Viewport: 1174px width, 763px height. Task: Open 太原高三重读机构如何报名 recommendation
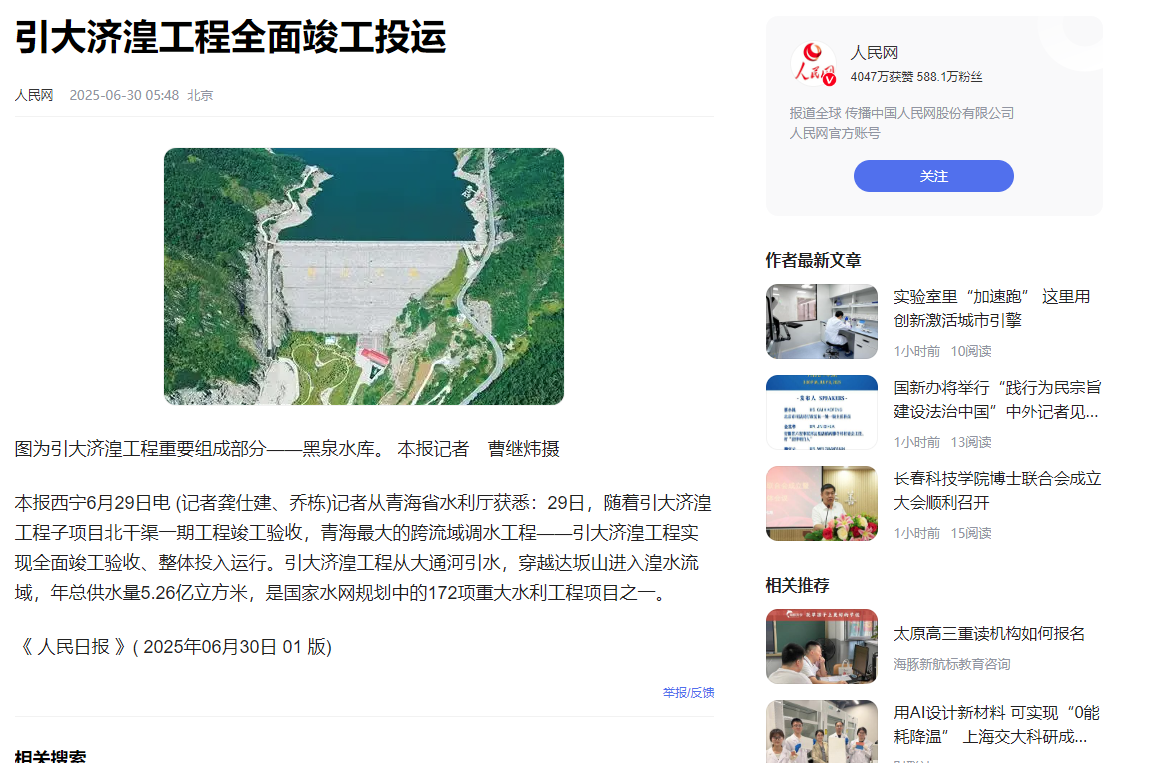coord(989,633)
